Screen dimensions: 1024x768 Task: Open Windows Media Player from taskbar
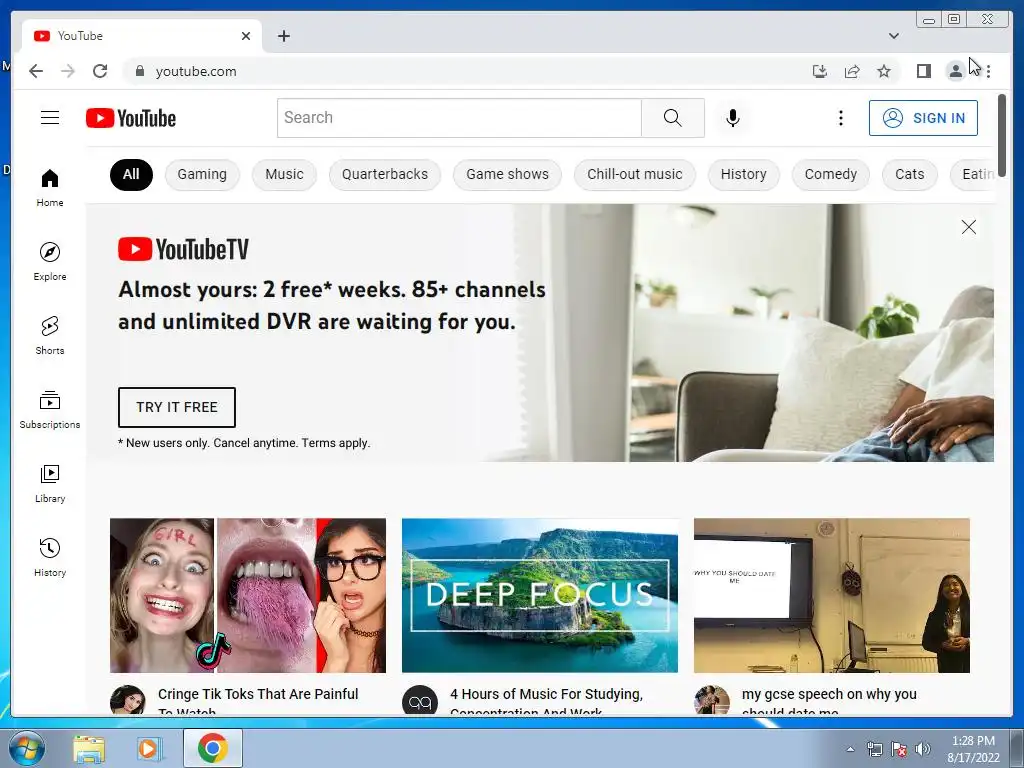click(x=150, y=748)
